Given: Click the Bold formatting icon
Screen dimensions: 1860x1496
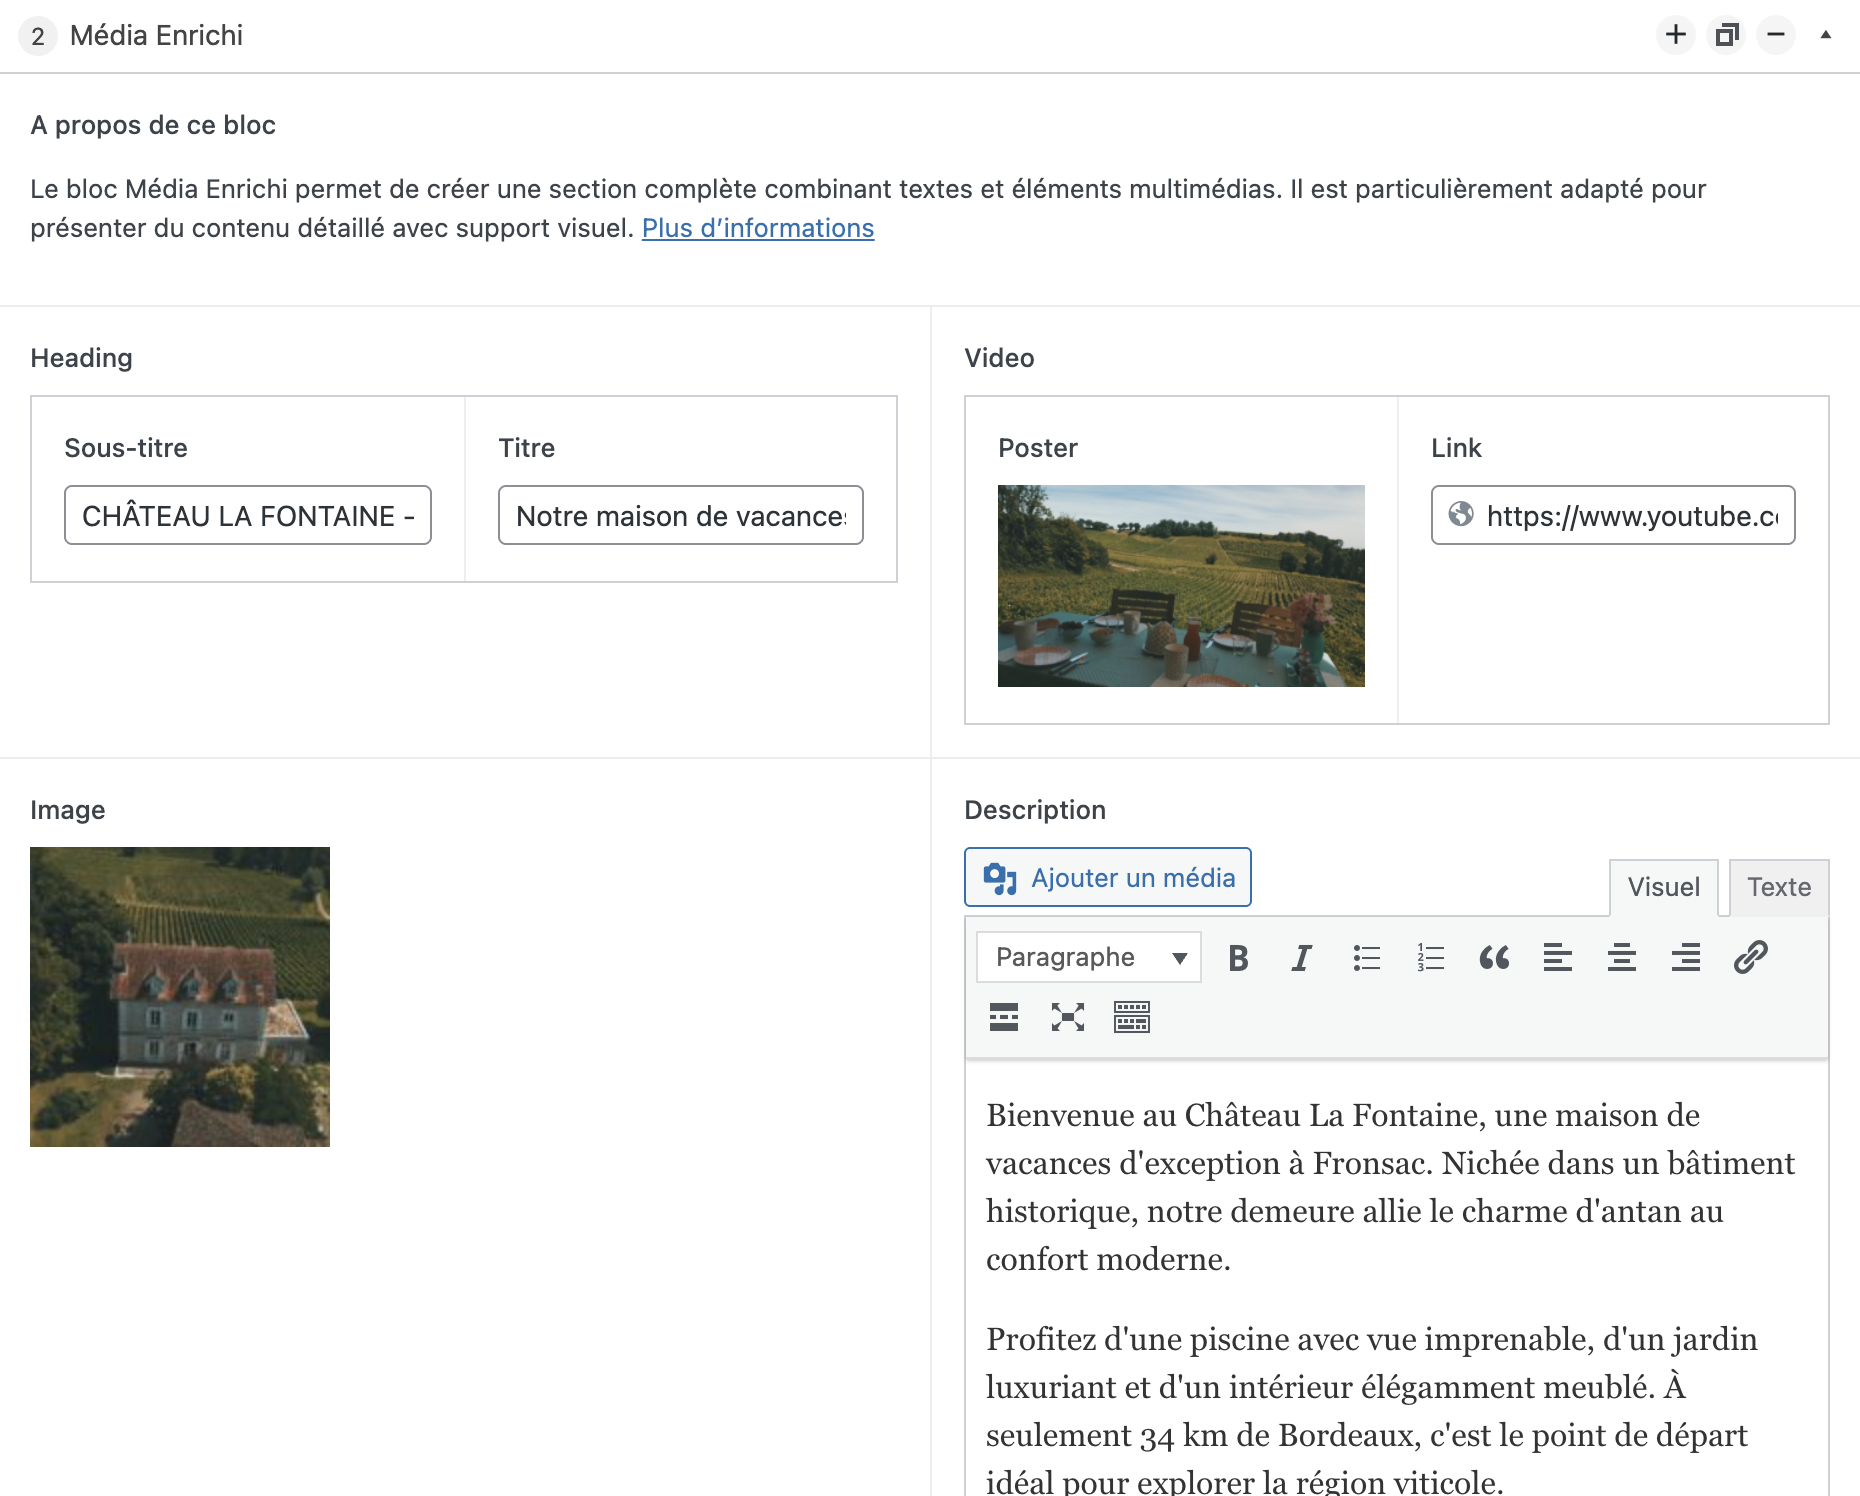Looking at the screenshot, I should 1238,958.
